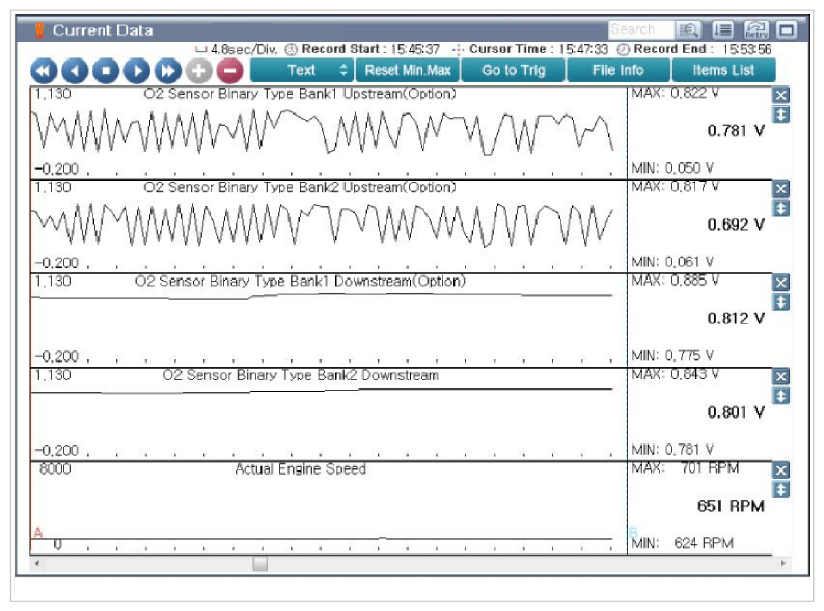The height and width of the screenshot is (611, 824).
Task: Stop playback with the square stop button
Action: pyautogui.click(x=106, y=70)
